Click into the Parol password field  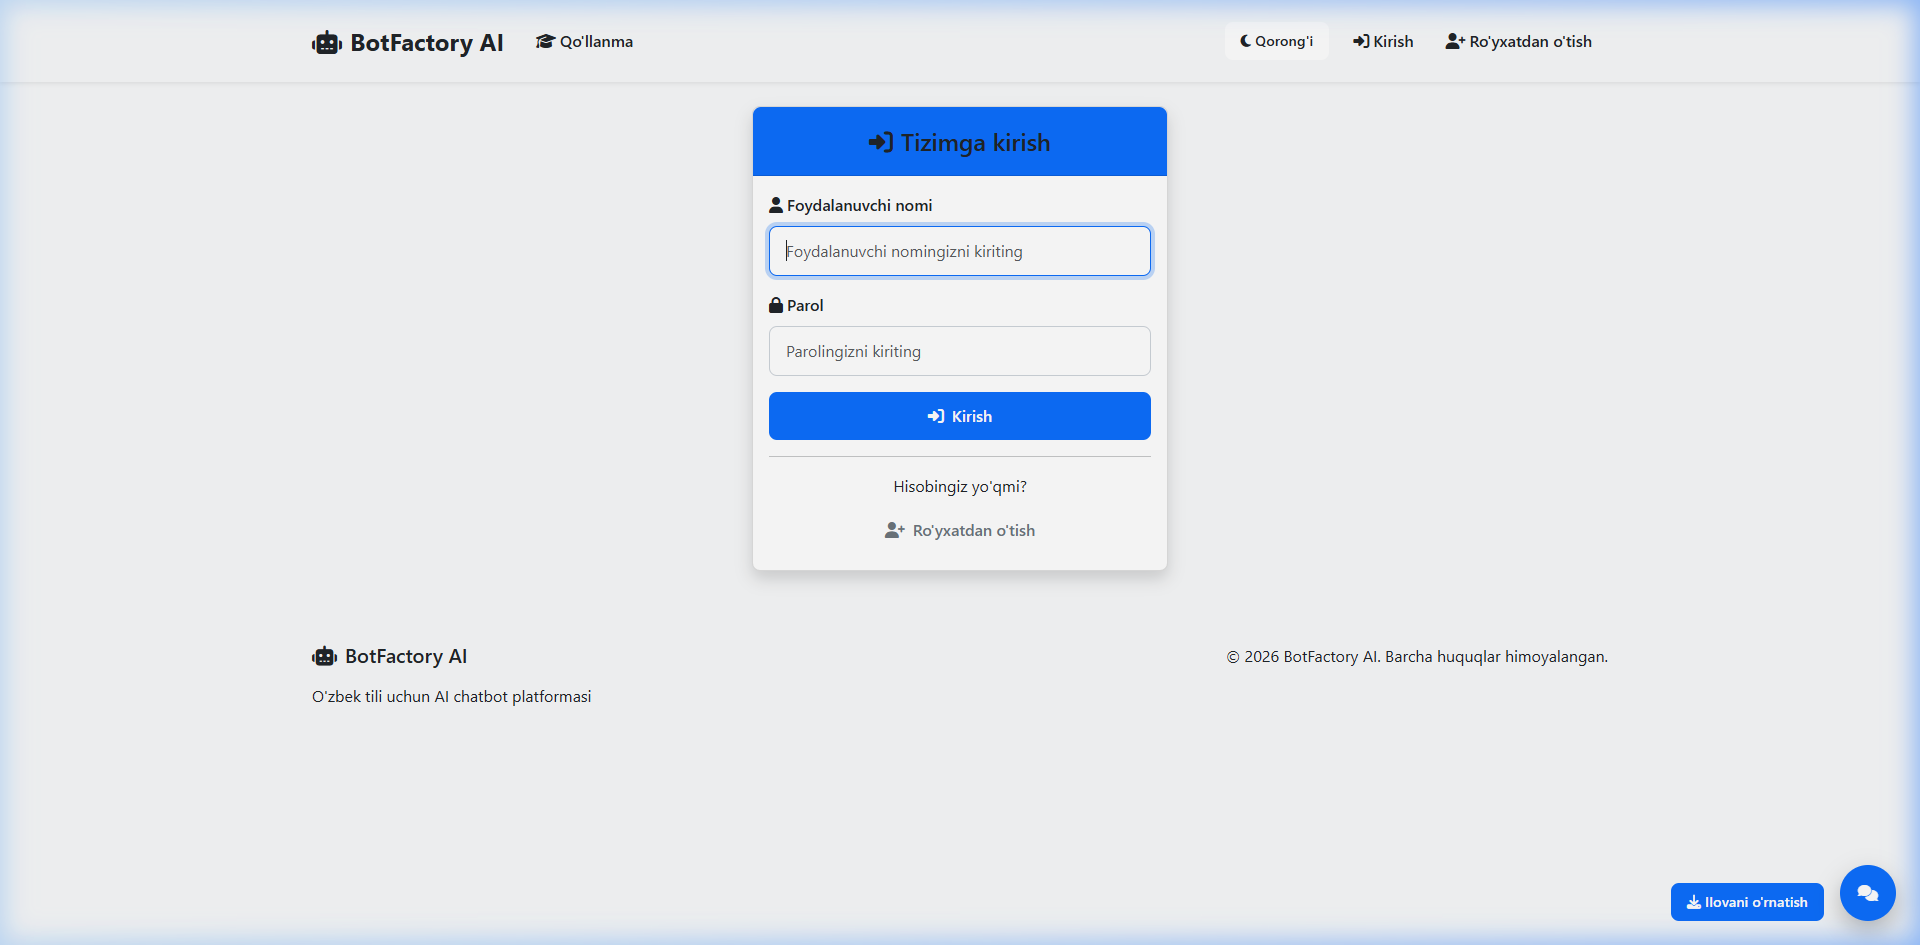point(960,351)
